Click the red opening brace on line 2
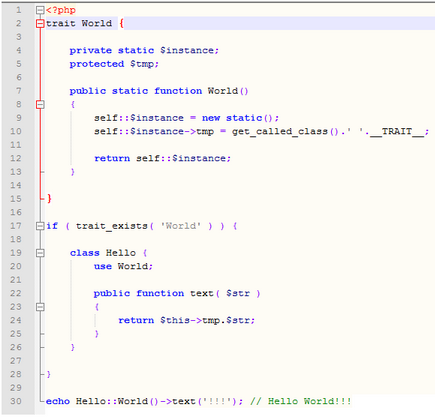 tap(121, 23)
